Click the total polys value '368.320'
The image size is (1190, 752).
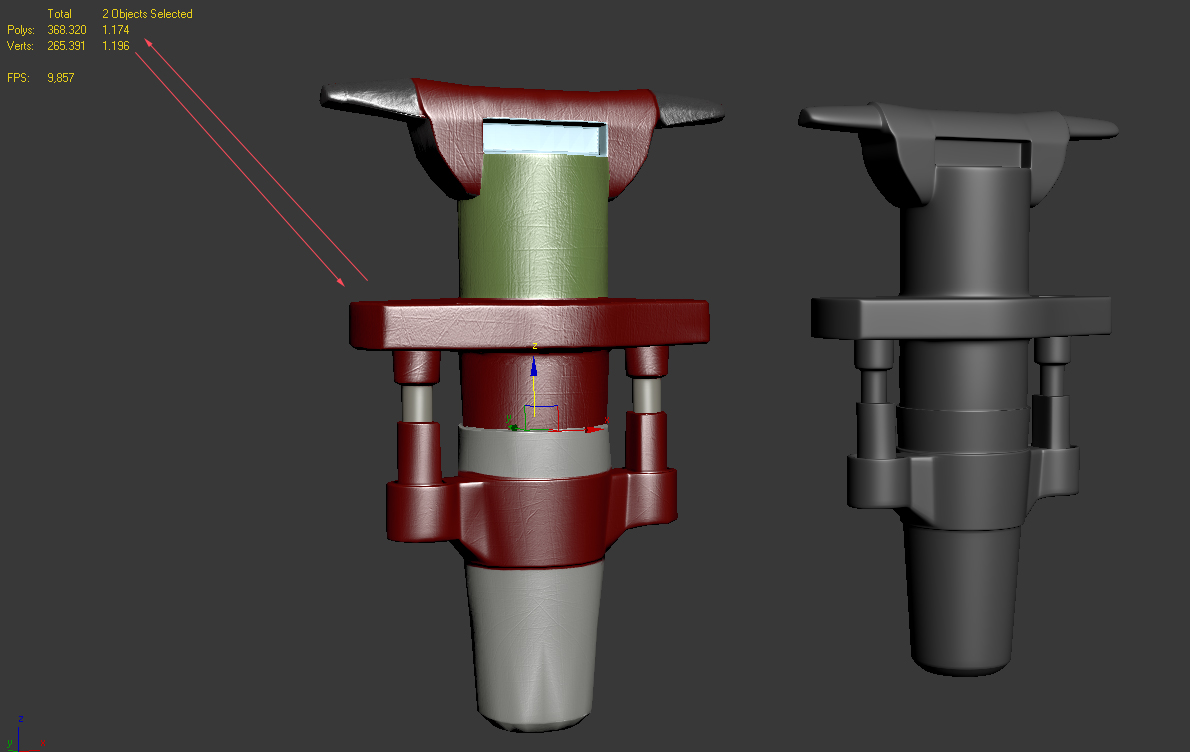(x=67, y=30)
